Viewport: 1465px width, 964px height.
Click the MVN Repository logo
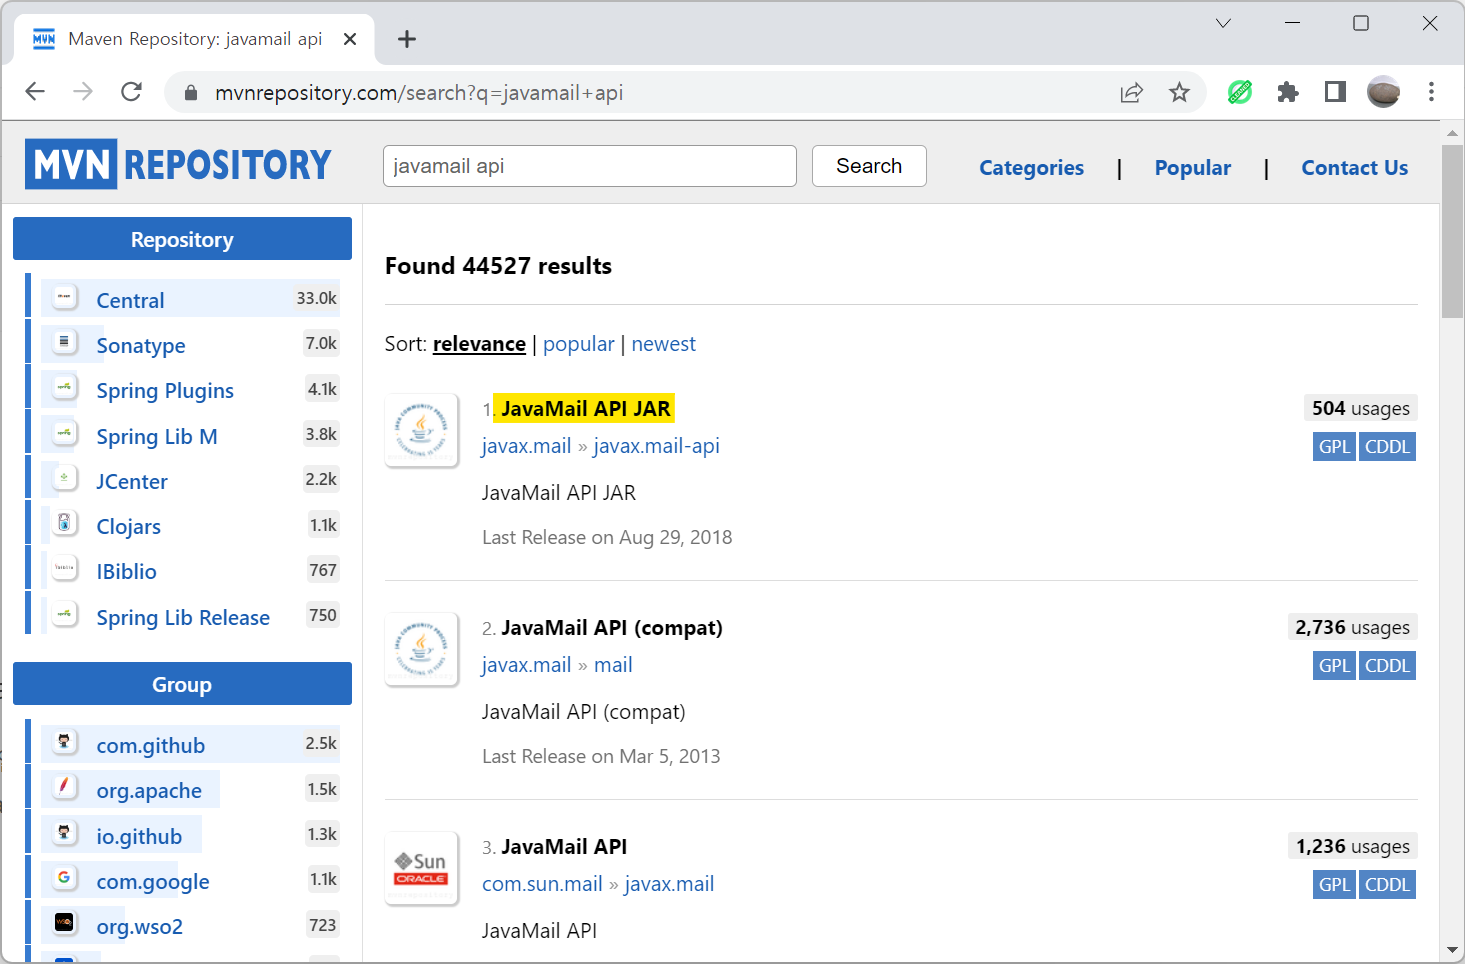pyautogui.click(x=178, y=164)
